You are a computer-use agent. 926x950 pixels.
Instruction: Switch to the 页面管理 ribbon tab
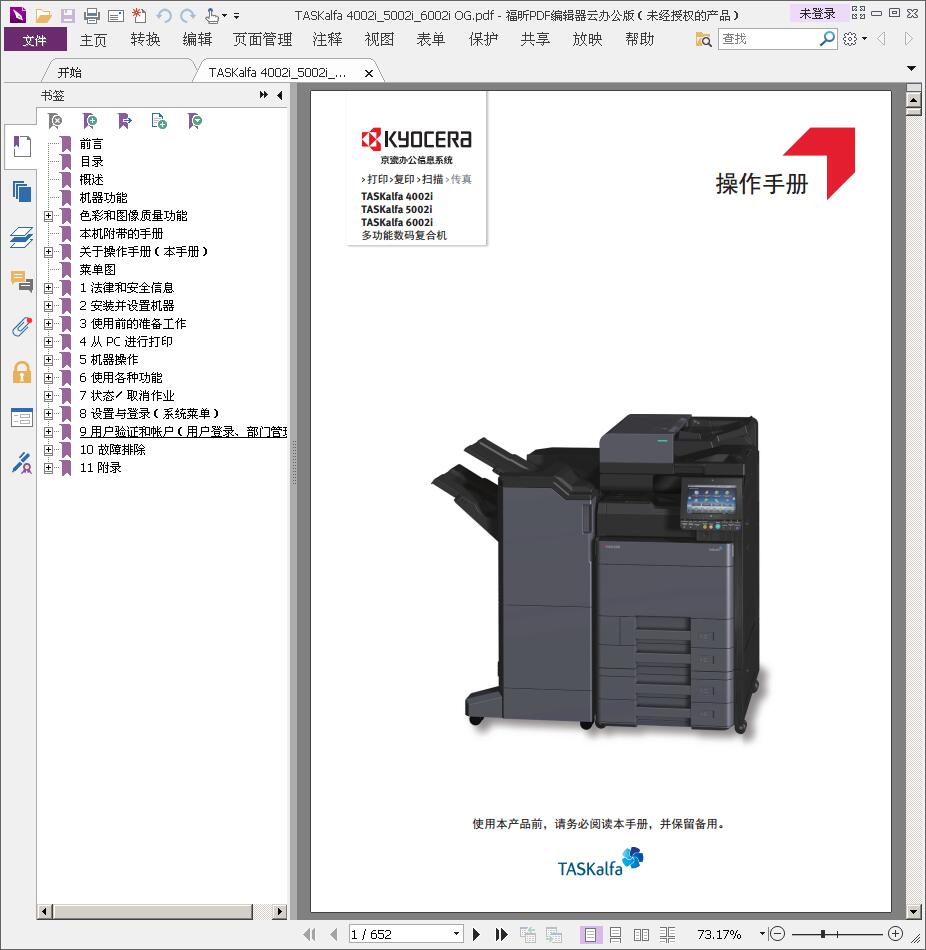[262, 40]
